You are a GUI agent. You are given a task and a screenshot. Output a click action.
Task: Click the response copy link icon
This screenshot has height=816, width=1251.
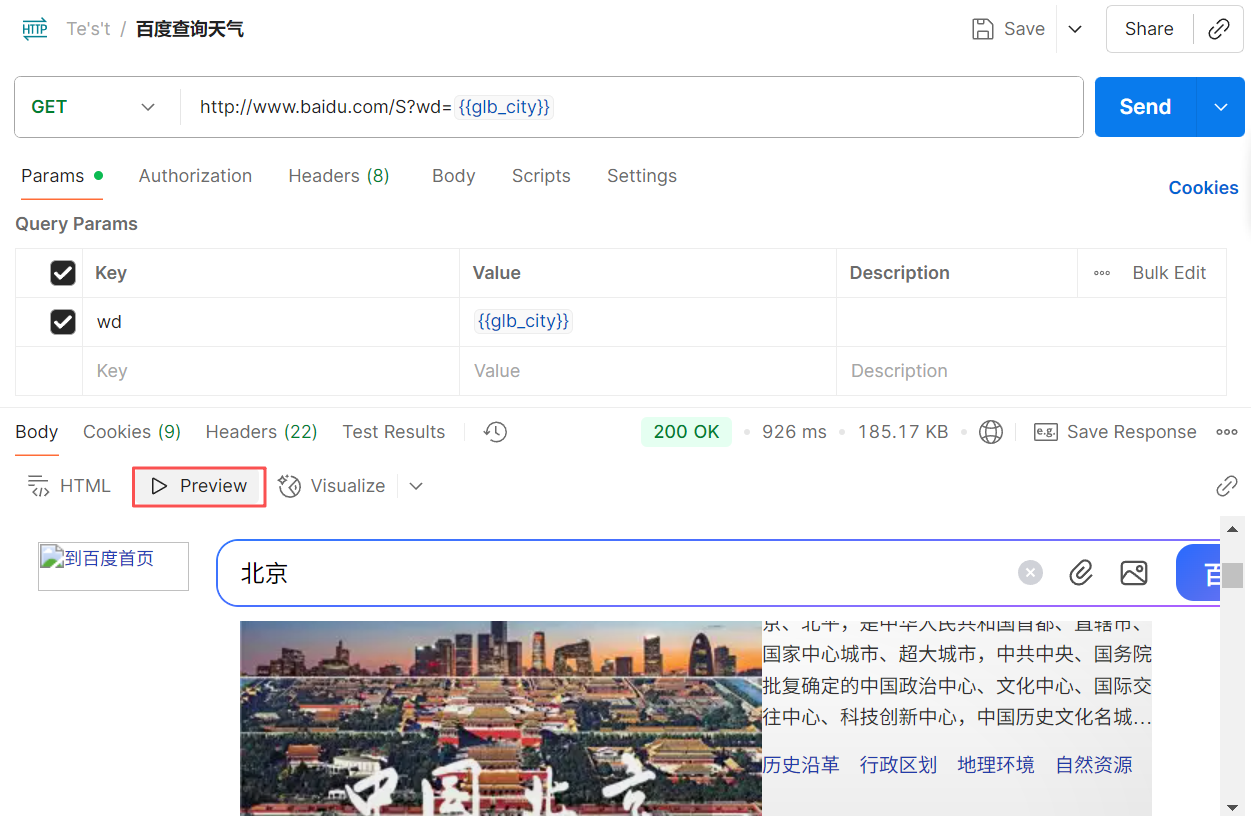1227,486
